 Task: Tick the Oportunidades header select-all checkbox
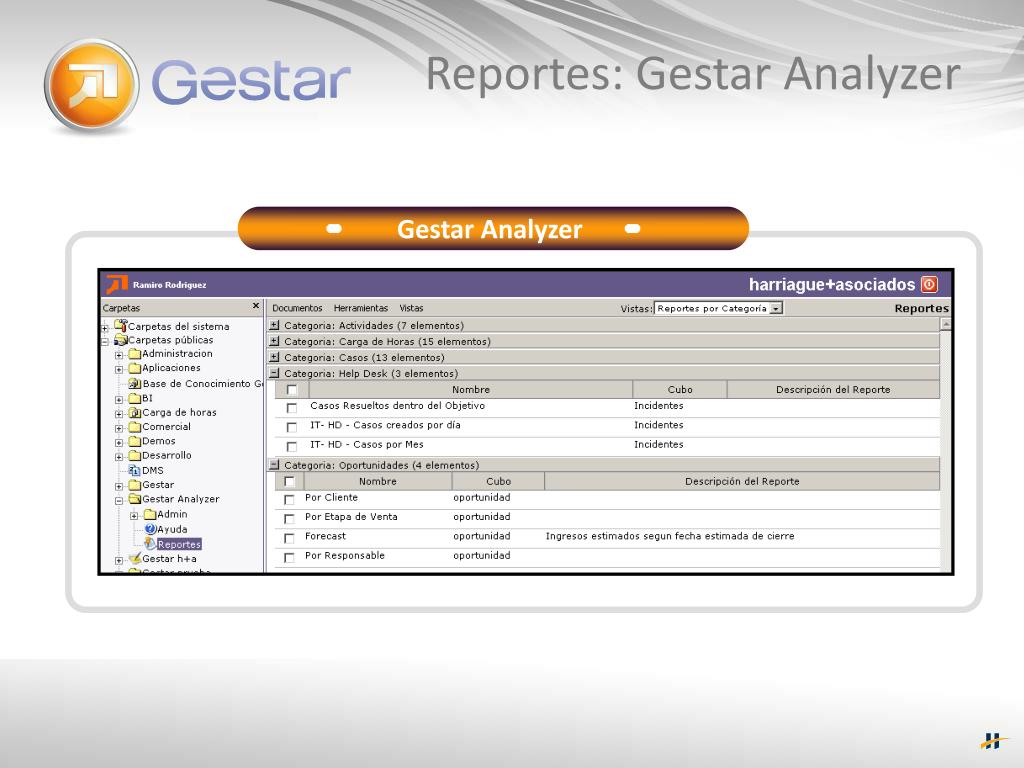[289, 482]
